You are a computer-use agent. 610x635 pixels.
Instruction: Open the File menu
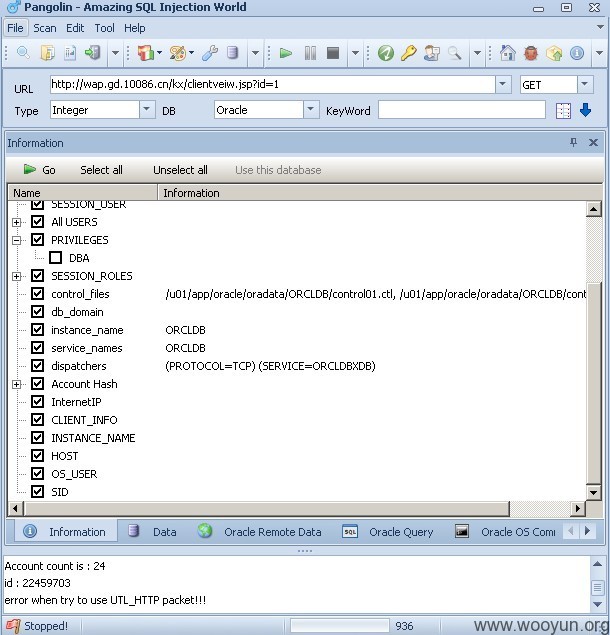[15, 28]
